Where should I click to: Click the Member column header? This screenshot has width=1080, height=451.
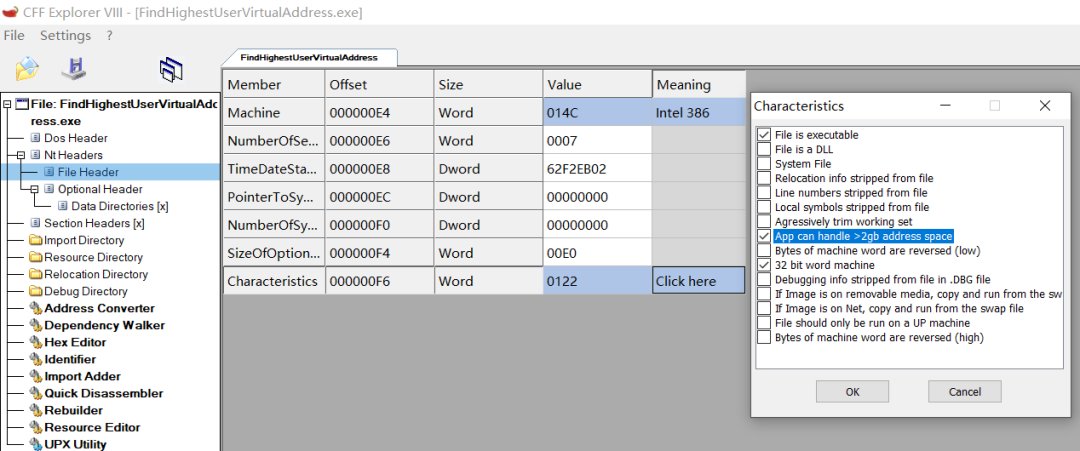(x=274, y=84)
